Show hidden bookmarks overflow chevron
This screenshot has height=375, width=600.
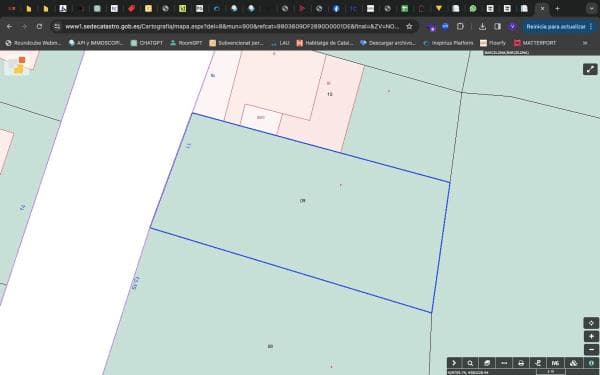[585, 43]
